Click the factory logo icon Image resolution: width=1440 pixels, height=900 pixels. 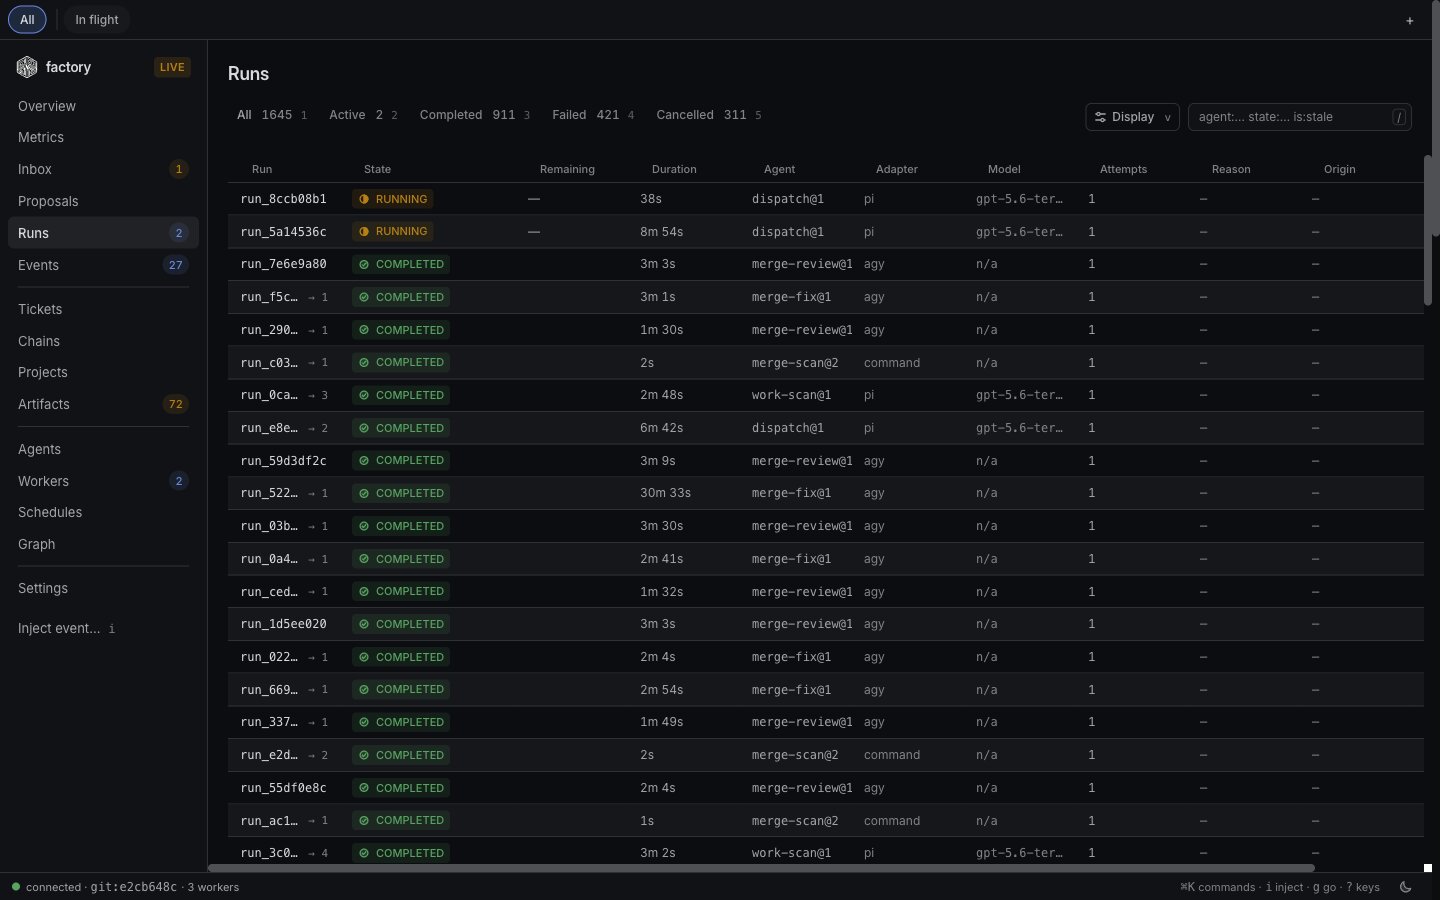click(27, 67)
